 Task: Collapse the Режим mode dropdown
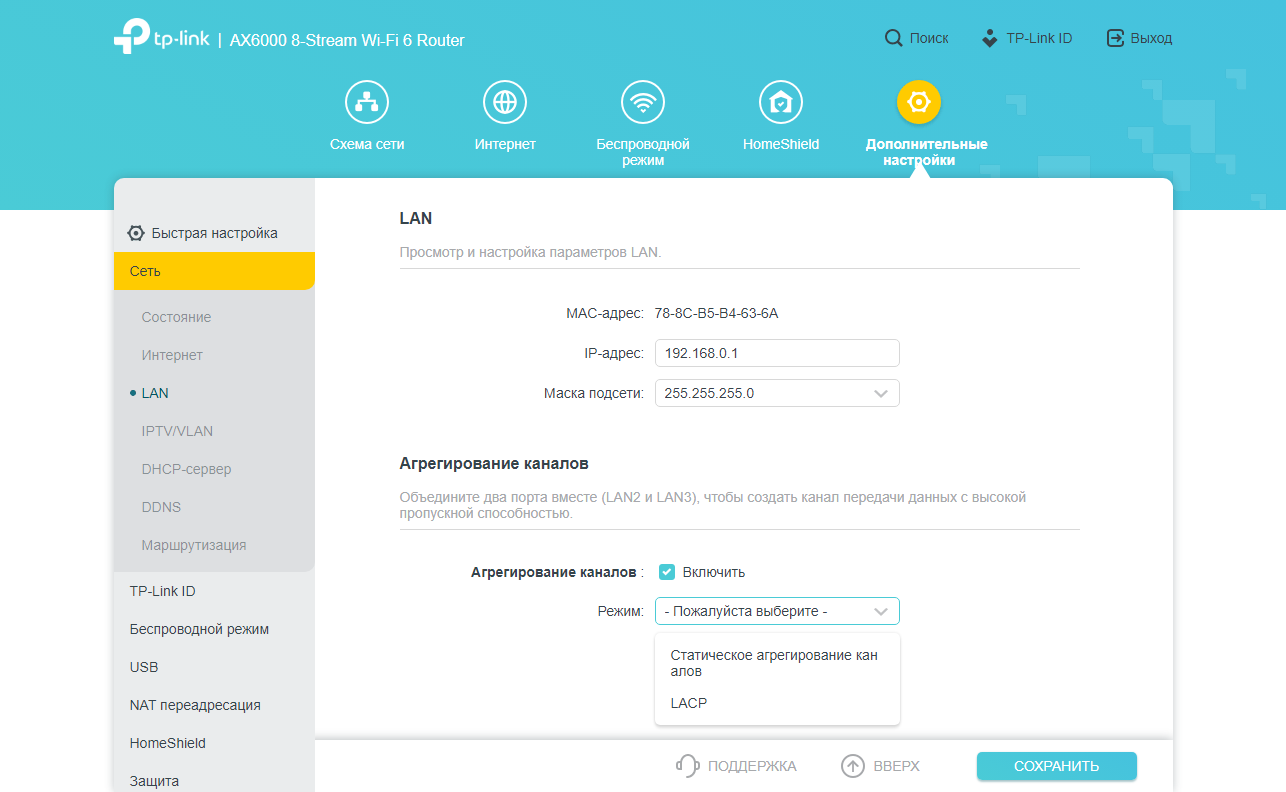(777, 611)
